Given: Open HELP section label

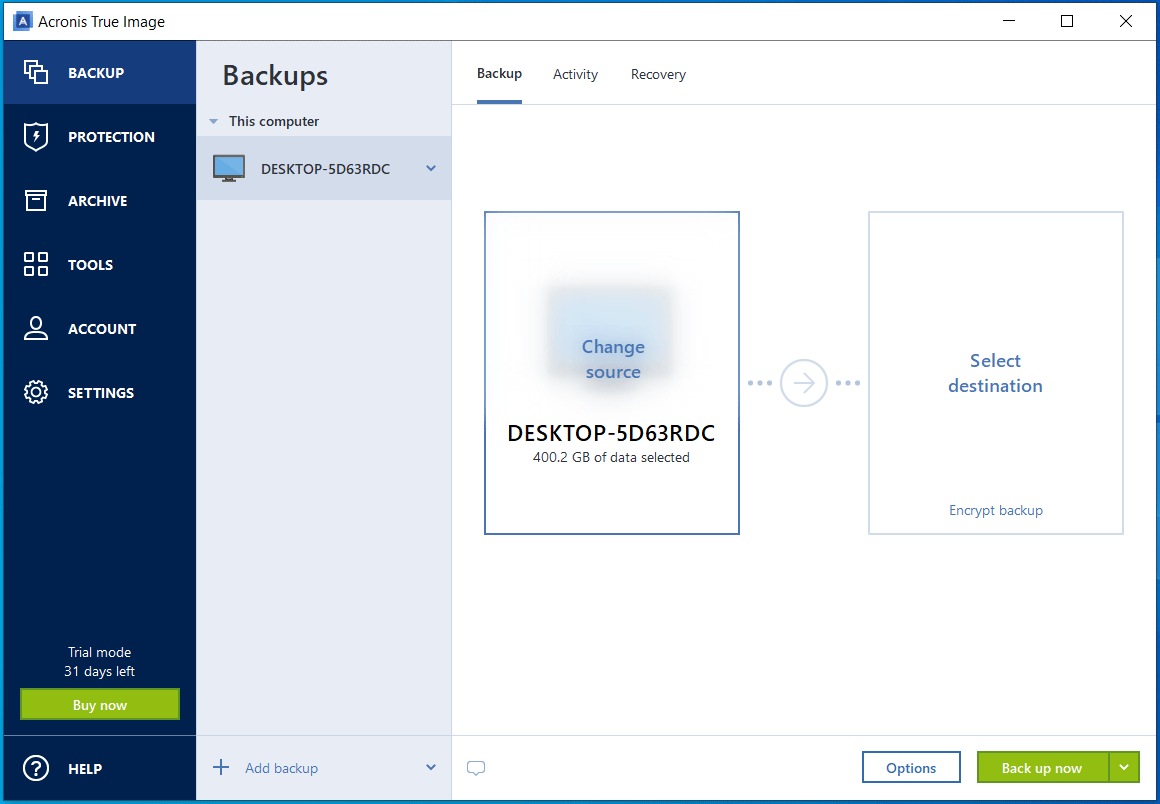Looking at the screenshot, I should 85,769.
